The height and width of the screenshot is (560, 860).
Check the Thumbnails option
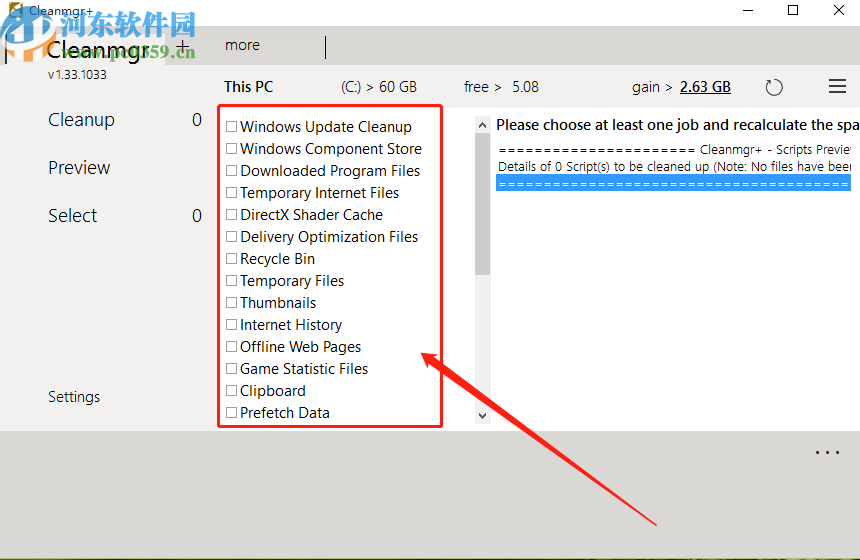[x=231, y=302]
